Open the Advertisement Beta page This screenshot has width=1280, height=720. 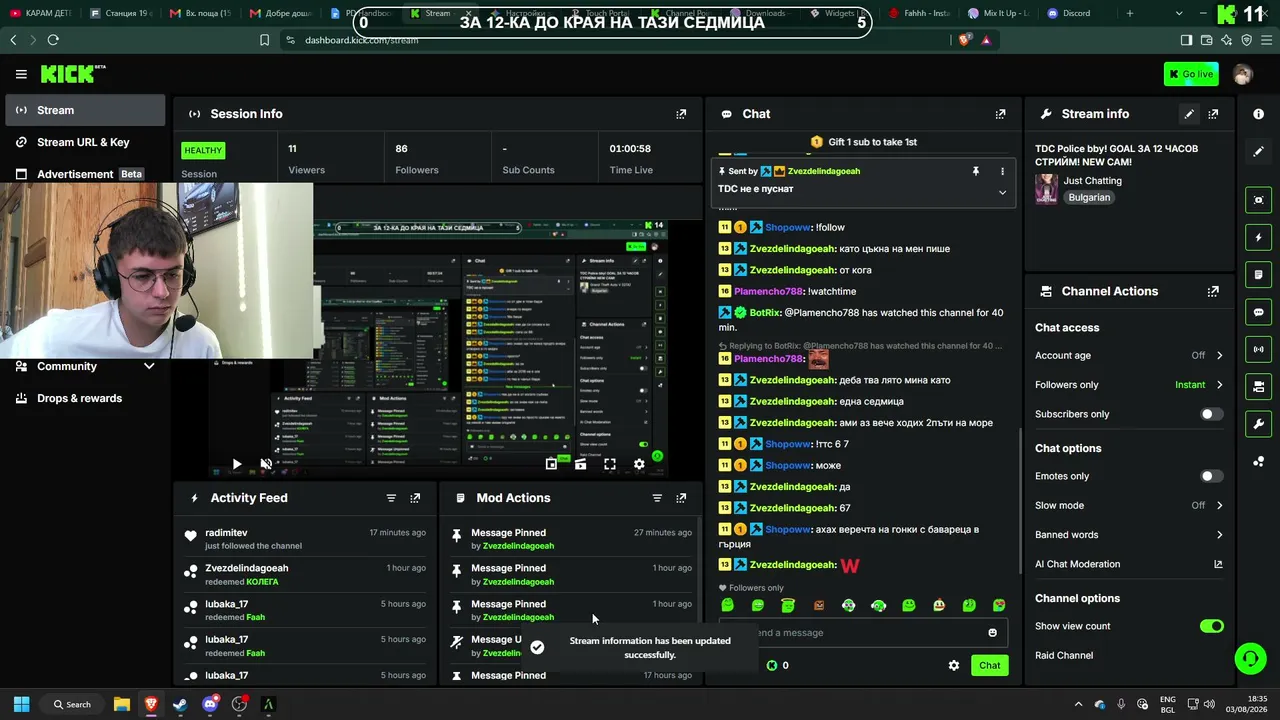coord(85,174)
